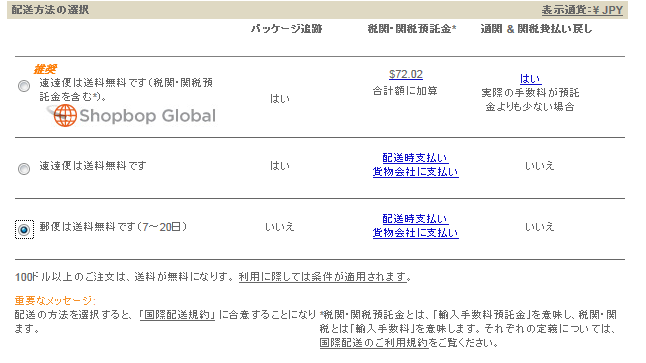Viewport: 646px width, 363px height.
Task: Click 合計額に加算 text under $72.02
Action: point(405,91)
